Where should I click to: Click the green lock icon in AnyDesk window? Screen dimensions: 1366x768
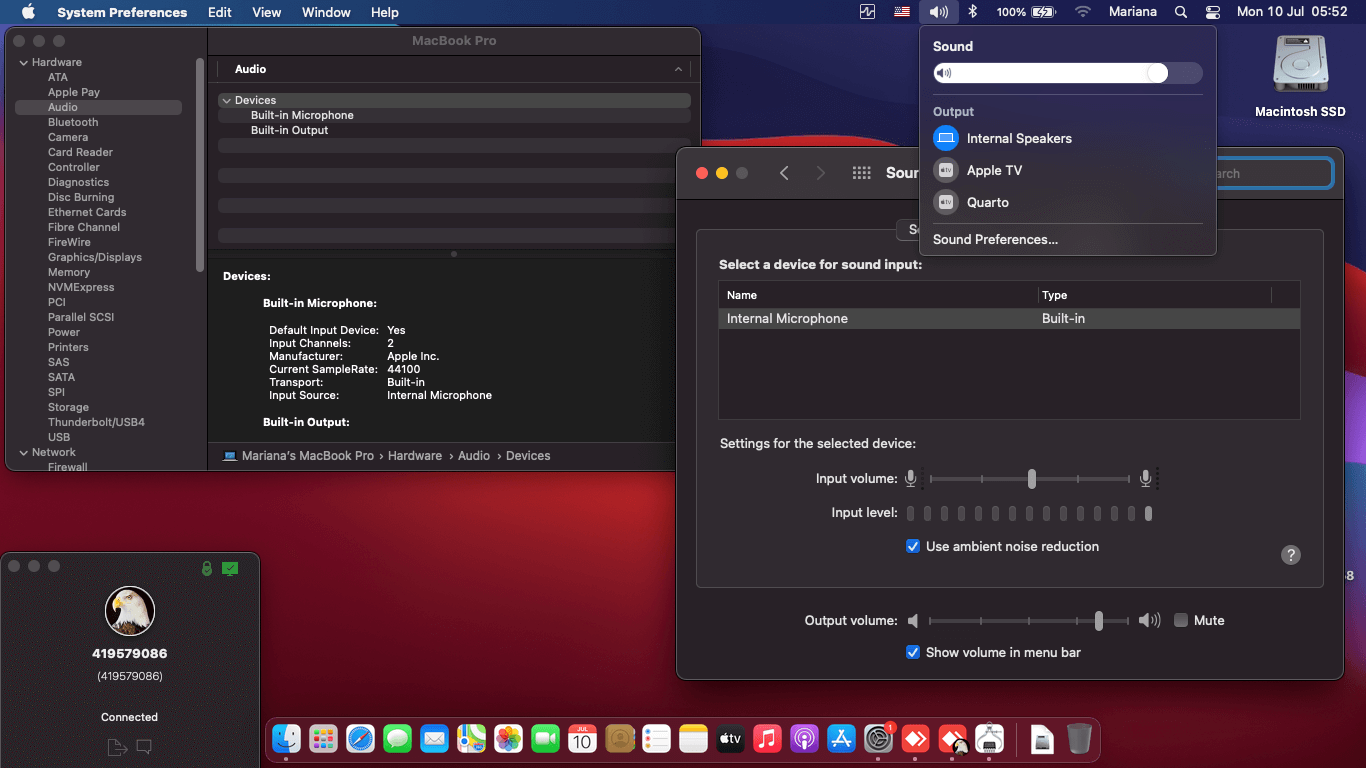(206, 568)
